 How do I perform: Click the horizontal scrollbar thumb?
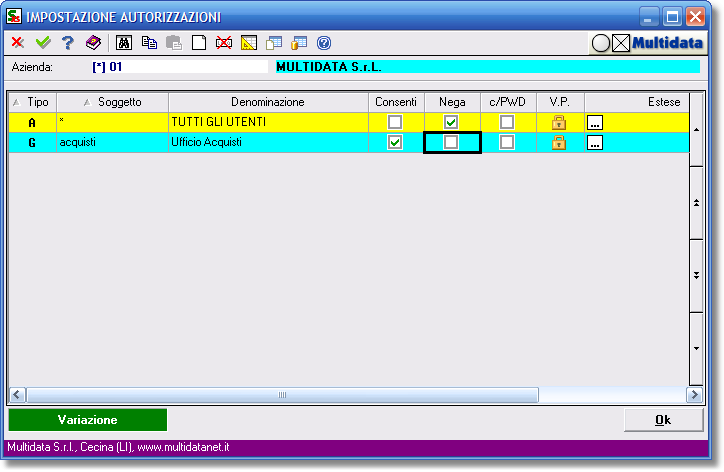(x=283, y=395)
